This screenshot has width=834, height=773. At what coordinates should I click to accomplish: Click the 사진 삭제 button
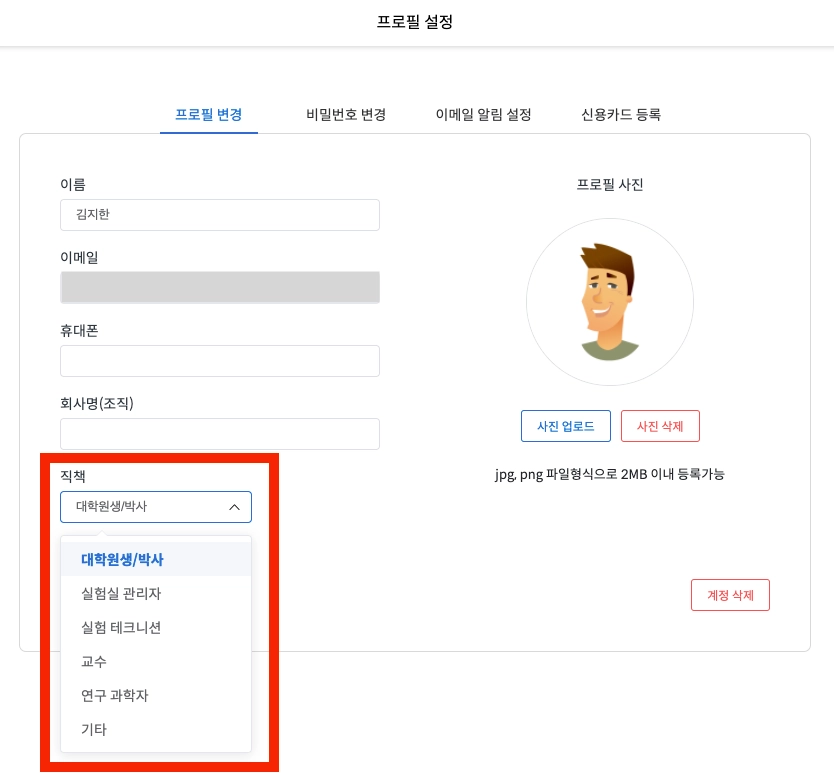(660, 426)
